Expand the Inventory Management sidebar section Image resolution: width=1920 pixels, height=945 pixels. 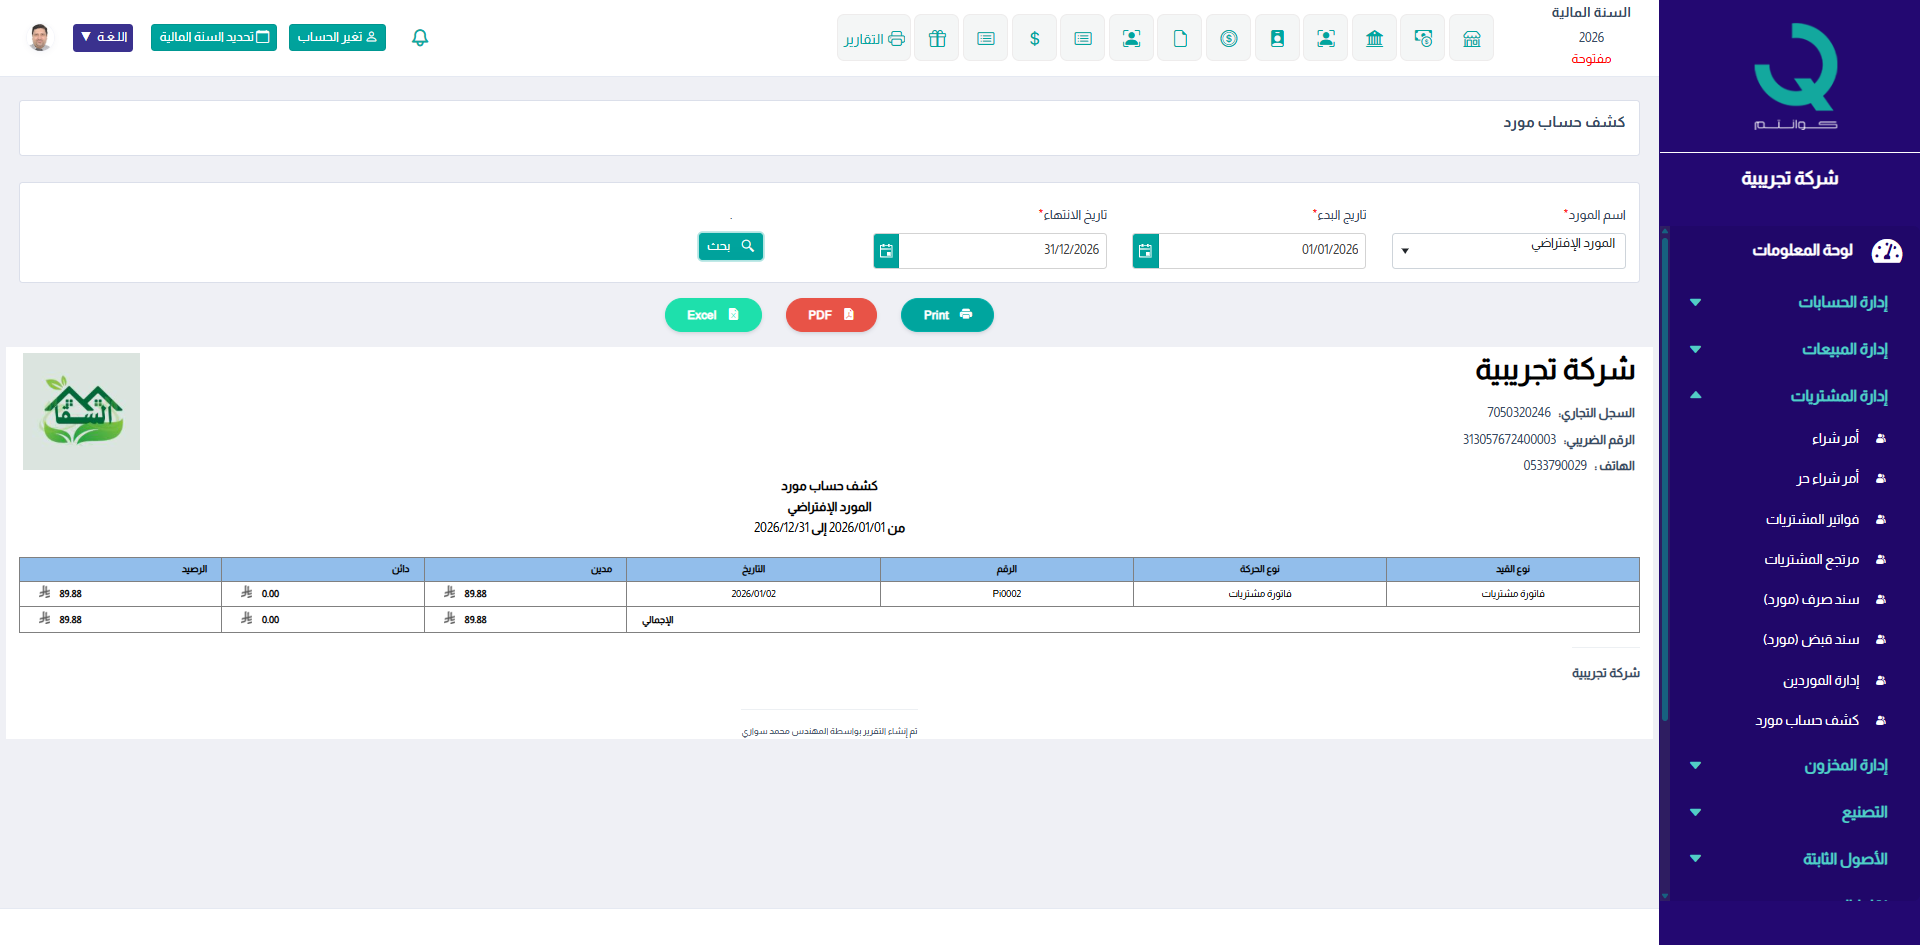[1845, 765]
